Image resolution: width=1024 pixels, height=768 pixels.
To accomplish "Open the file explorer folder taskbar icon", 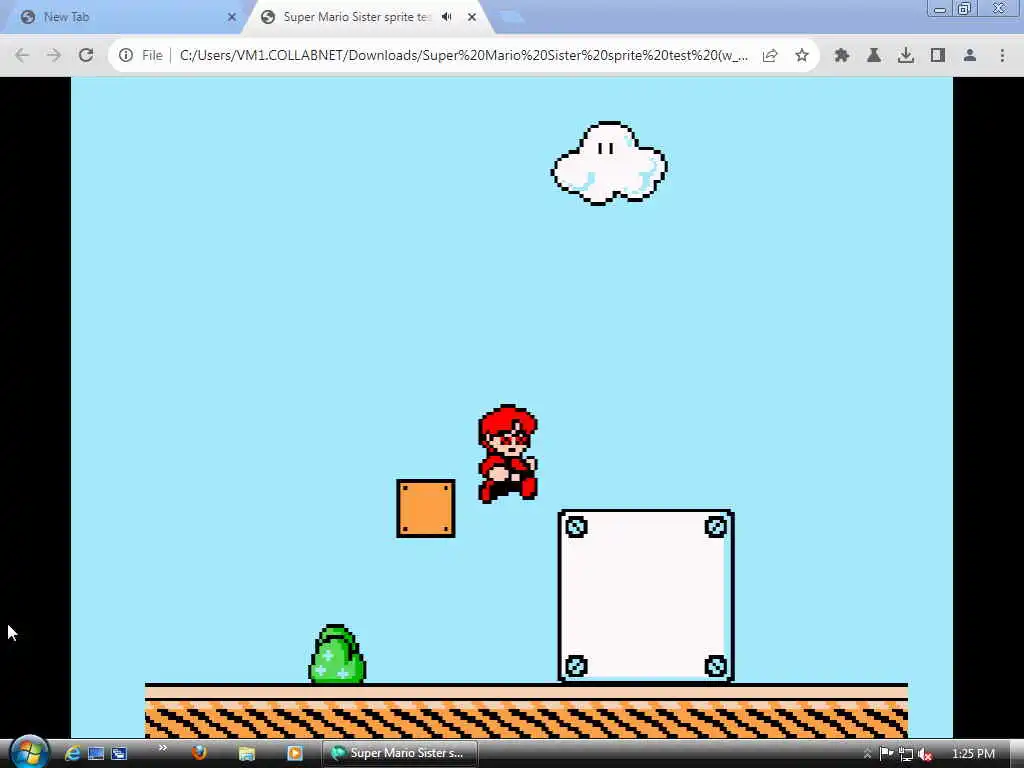I will (x=246, y=754).
